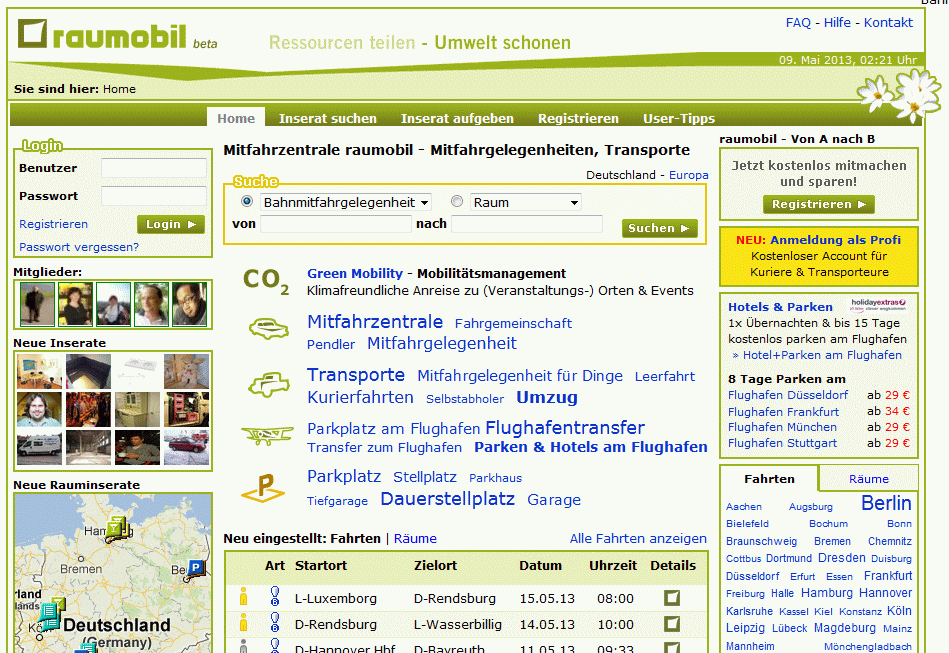Select the Raum radio button
Viewport: 949px width, 653px height.
pyautogui.click(x=457, y=202)
